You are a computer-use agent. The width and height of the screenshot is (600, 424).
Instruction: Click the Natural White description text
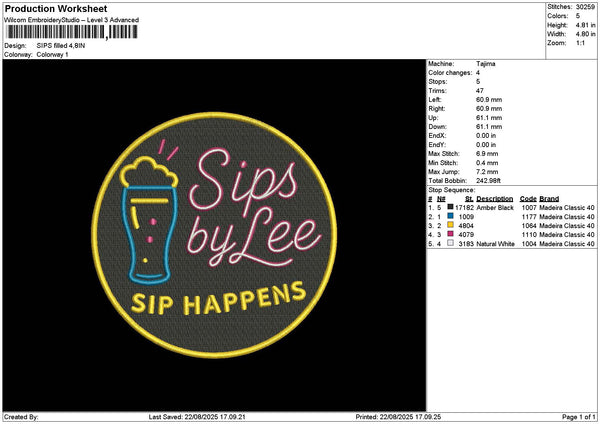tap(496, 244)
